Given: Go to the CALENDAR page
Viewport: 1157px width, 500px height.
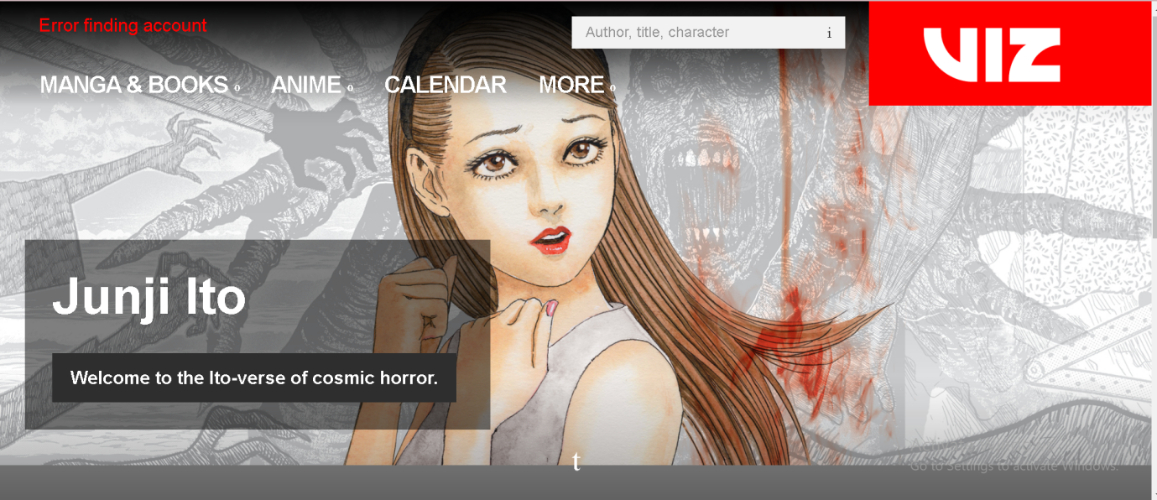Looking at the screenshot, I should (x=445, y=85).
